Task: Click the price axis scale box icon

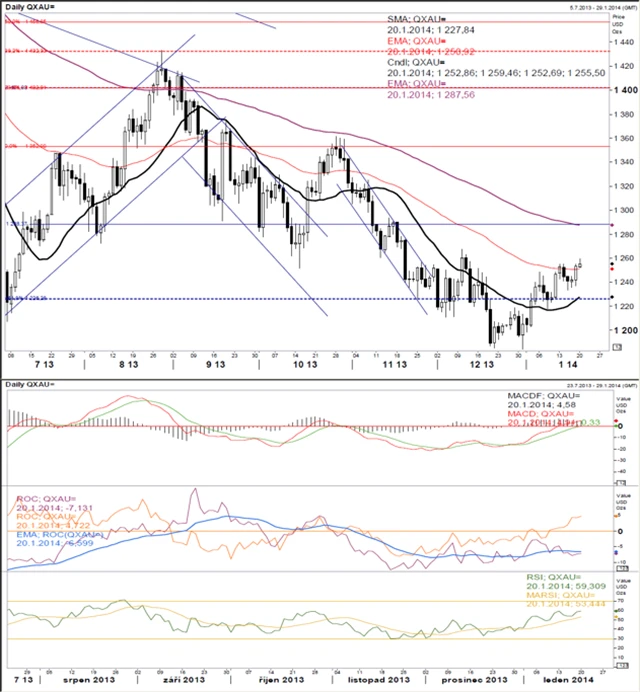Action: (x=617, y=347)
